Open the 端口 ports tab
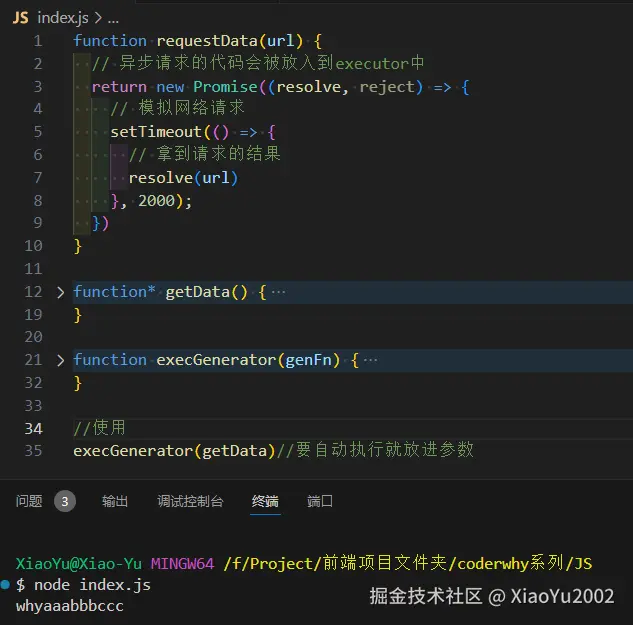This screenshot has height=625, width=633. click(x=320, y=501)
